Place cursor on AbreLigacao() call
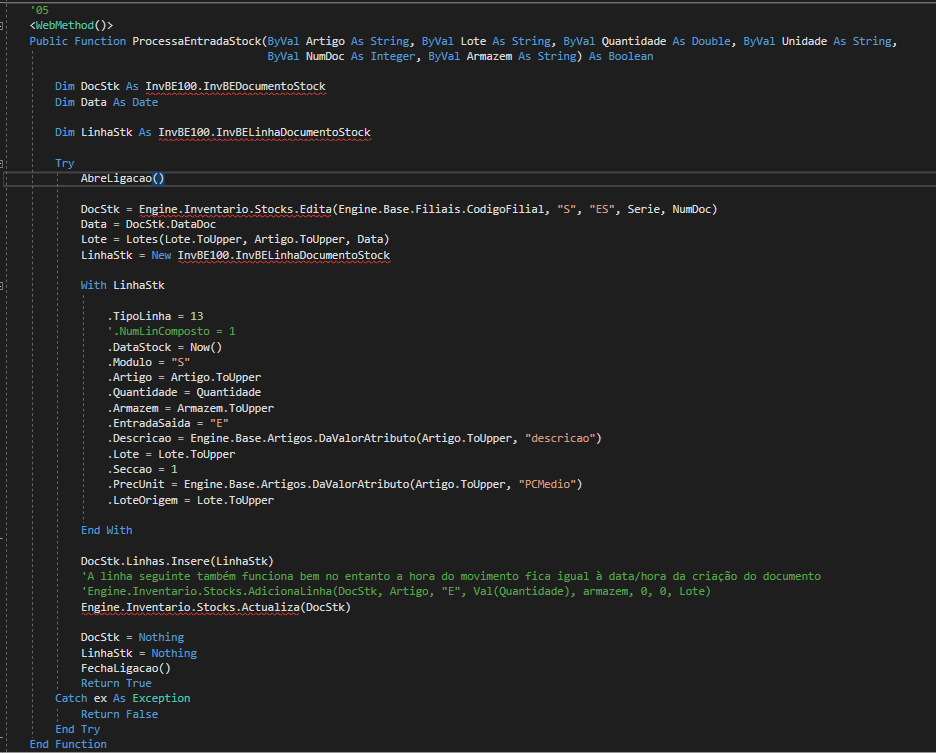Viewport: 936px width, 753px height. [x=122, y=178]
